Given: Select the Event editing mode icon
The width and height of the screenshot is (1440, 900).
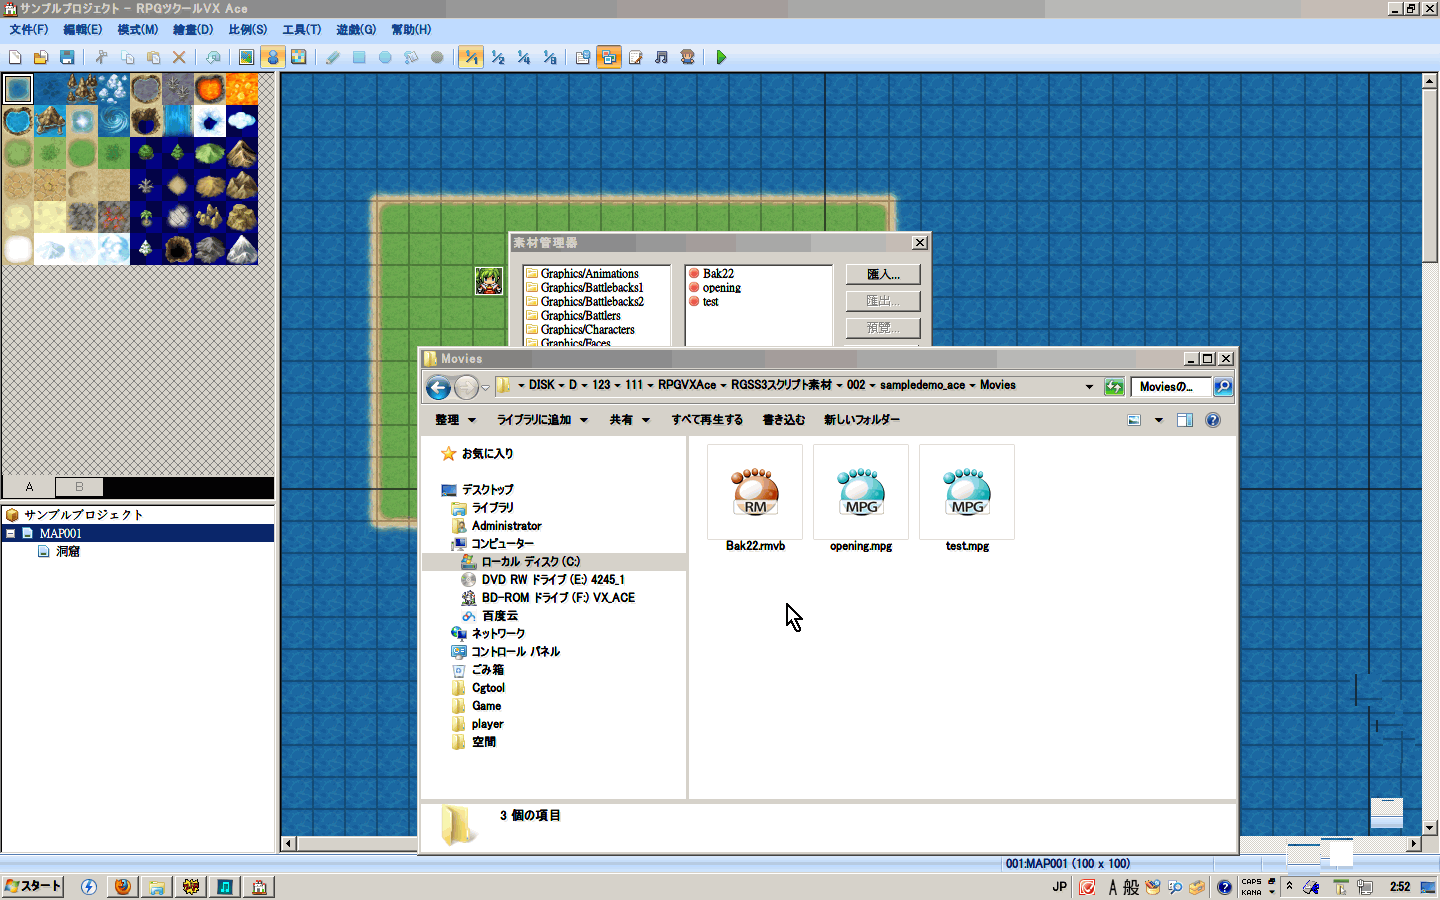Looking at the screenshot, I should pyautogui.click(x=272, y=58).
